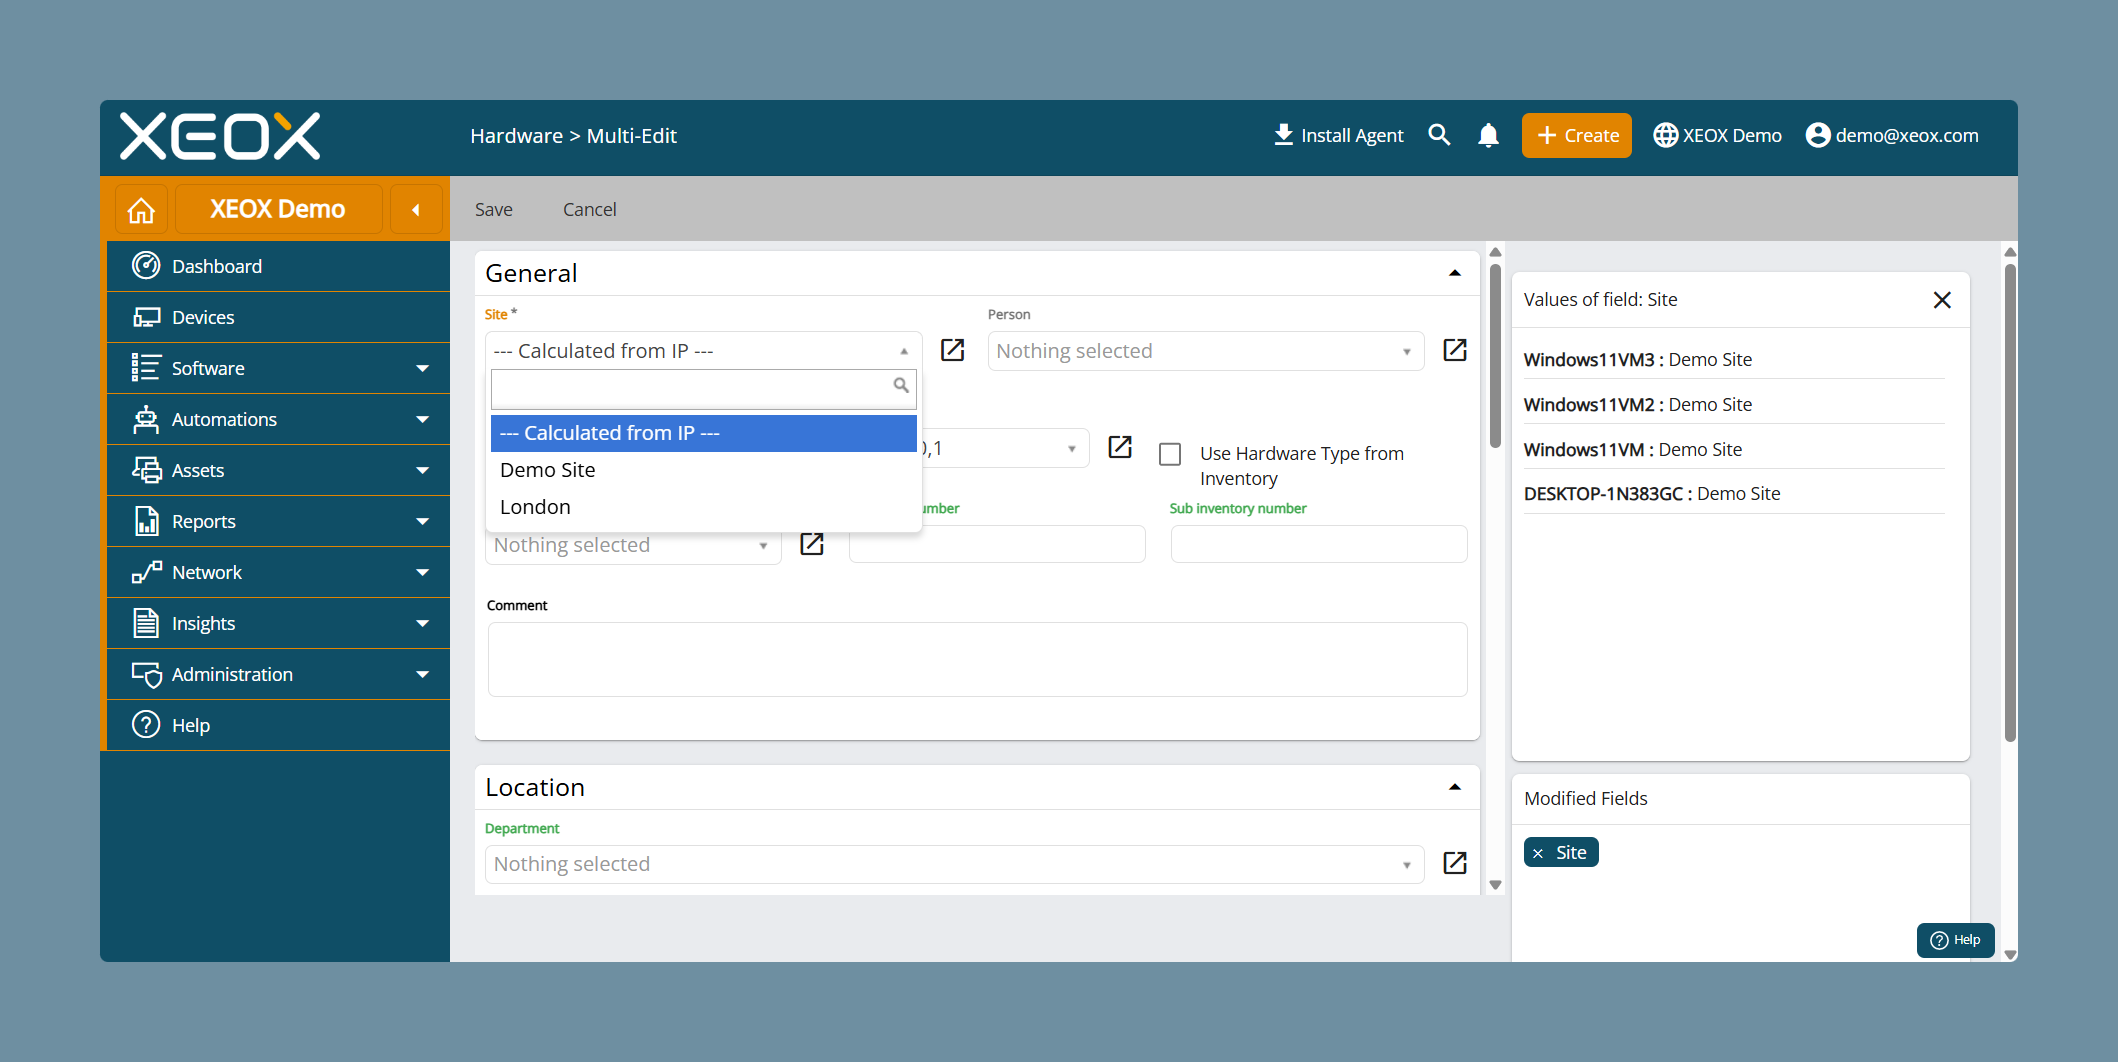The image size is (2118, 1062).
Task: Select London in the Site list
Action: click(703, 507)
